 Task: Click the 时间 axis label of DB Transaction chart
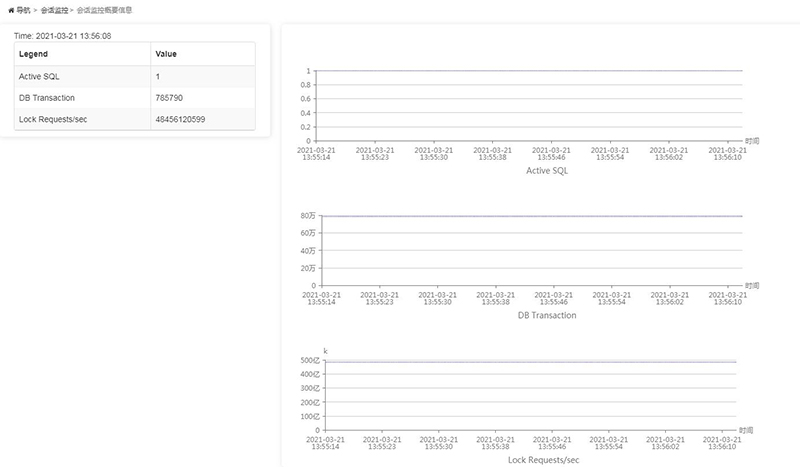point(752,286)
